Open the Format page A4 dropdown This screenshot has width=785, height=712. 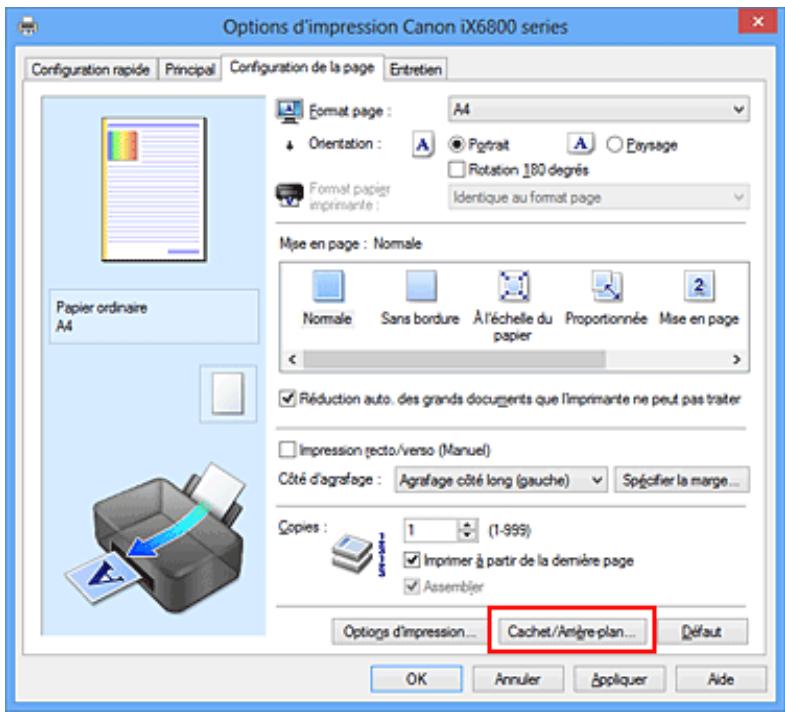[599, 110]
